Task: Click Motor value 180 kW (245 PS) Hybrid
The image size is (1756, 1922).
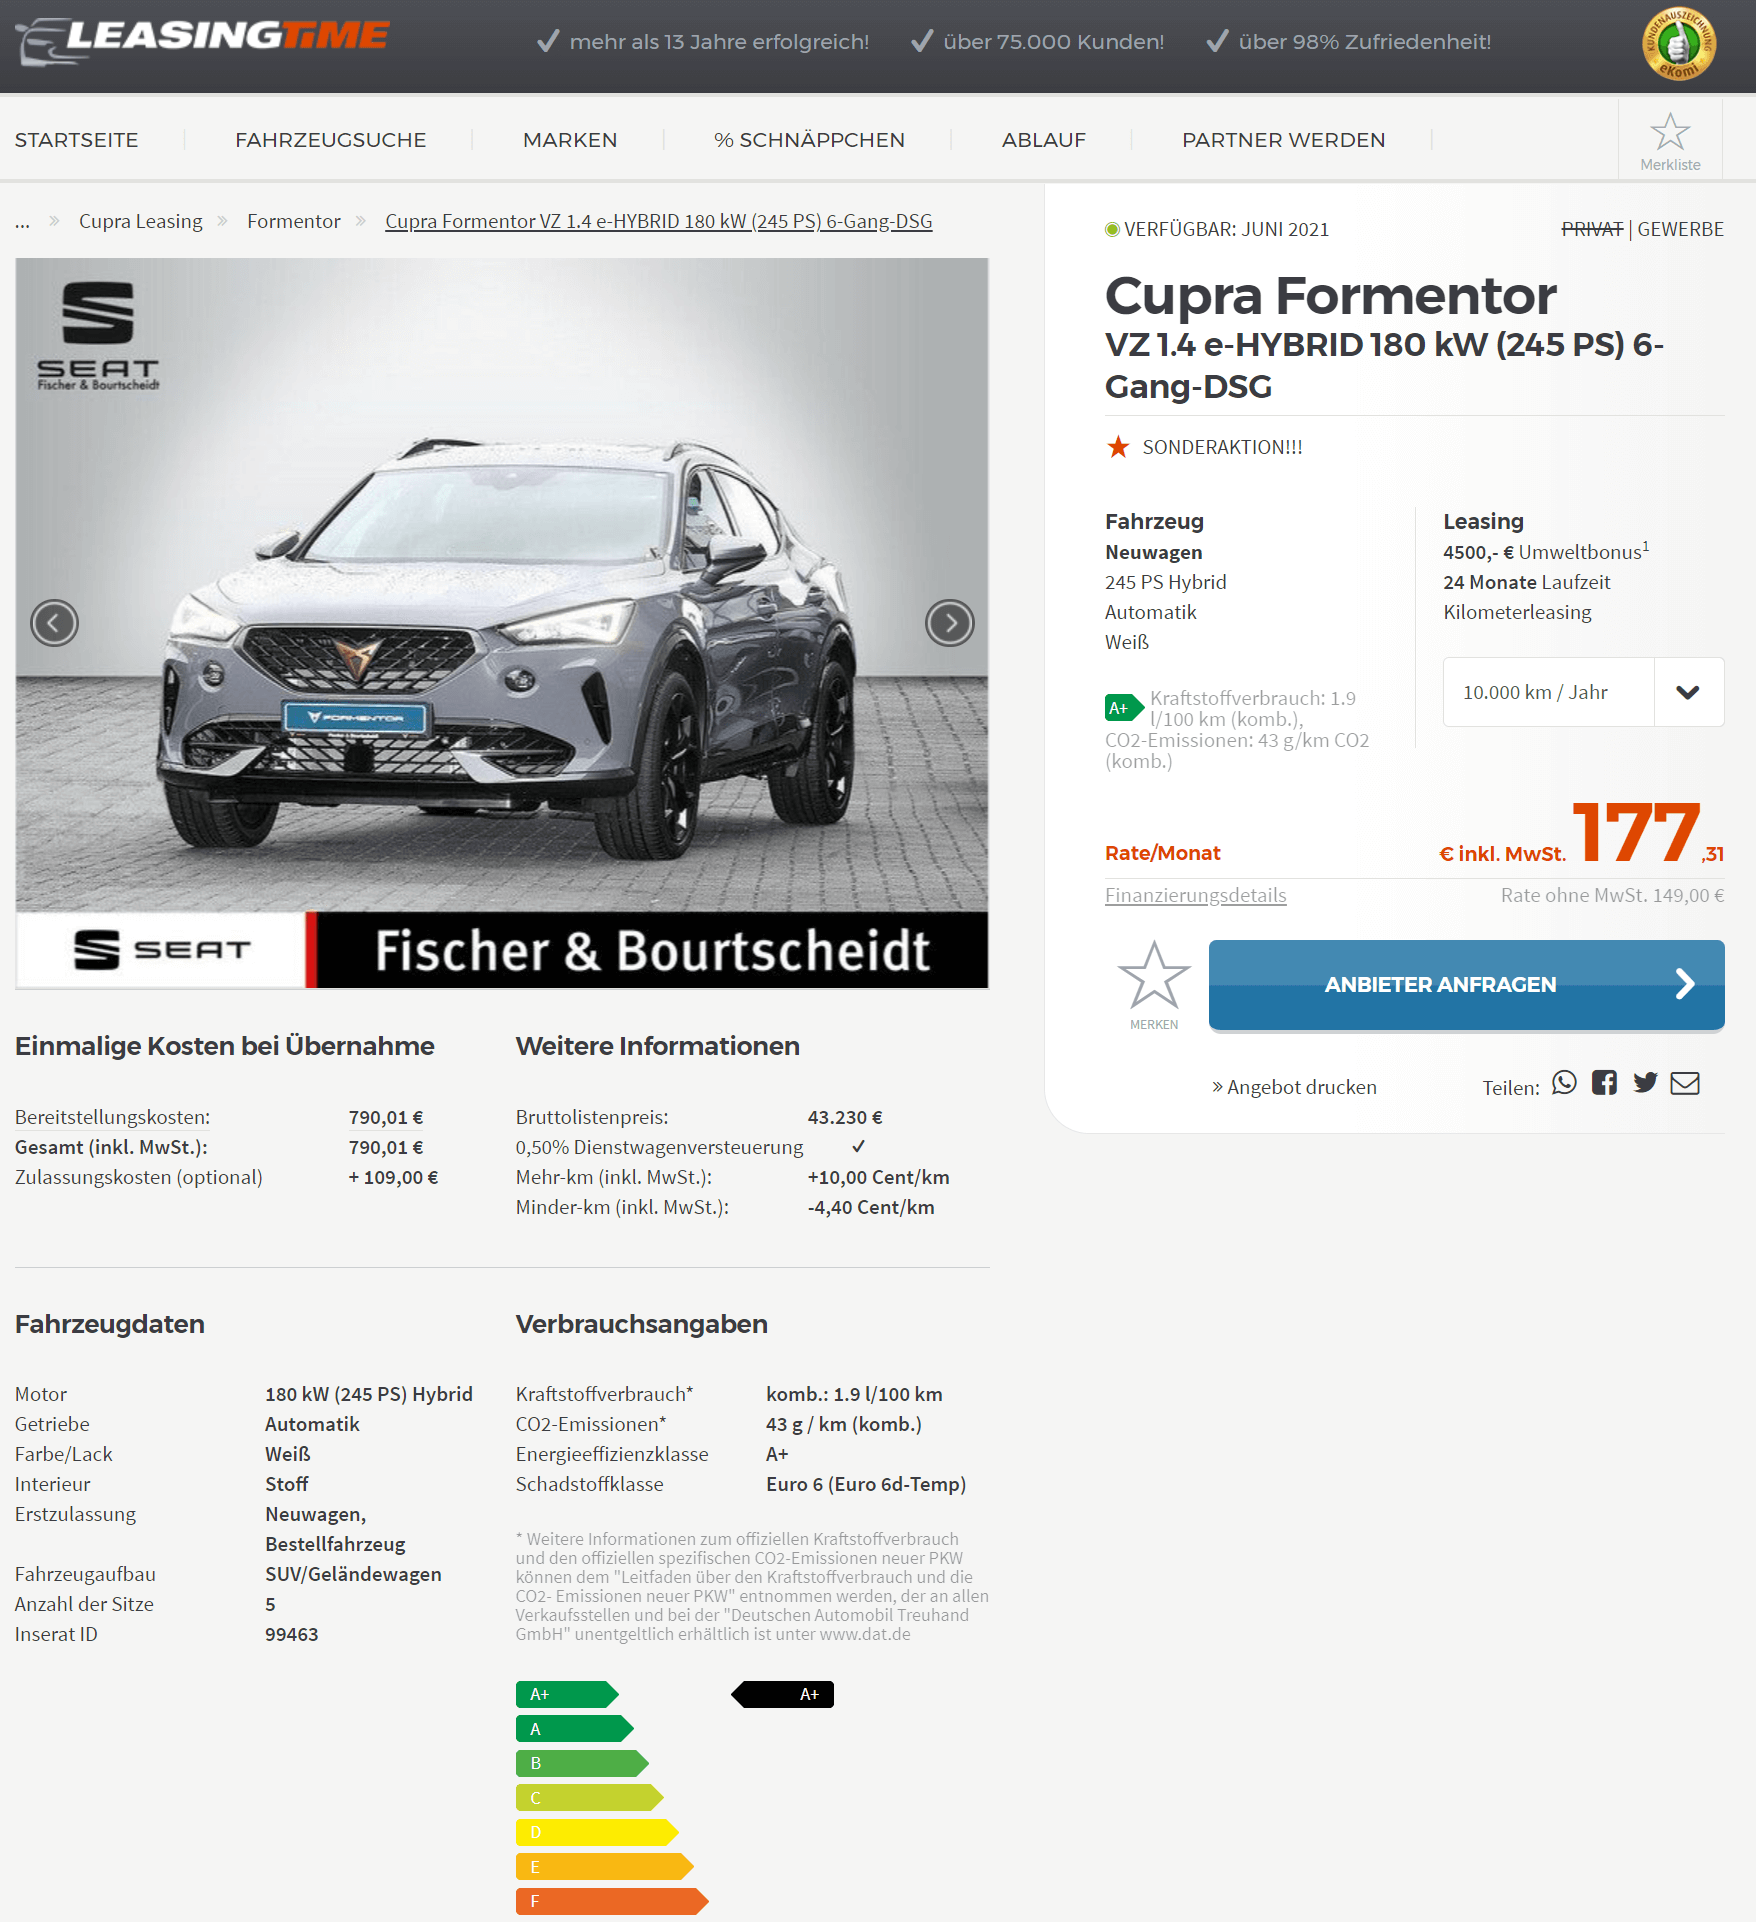Action: coord(369,1394)
